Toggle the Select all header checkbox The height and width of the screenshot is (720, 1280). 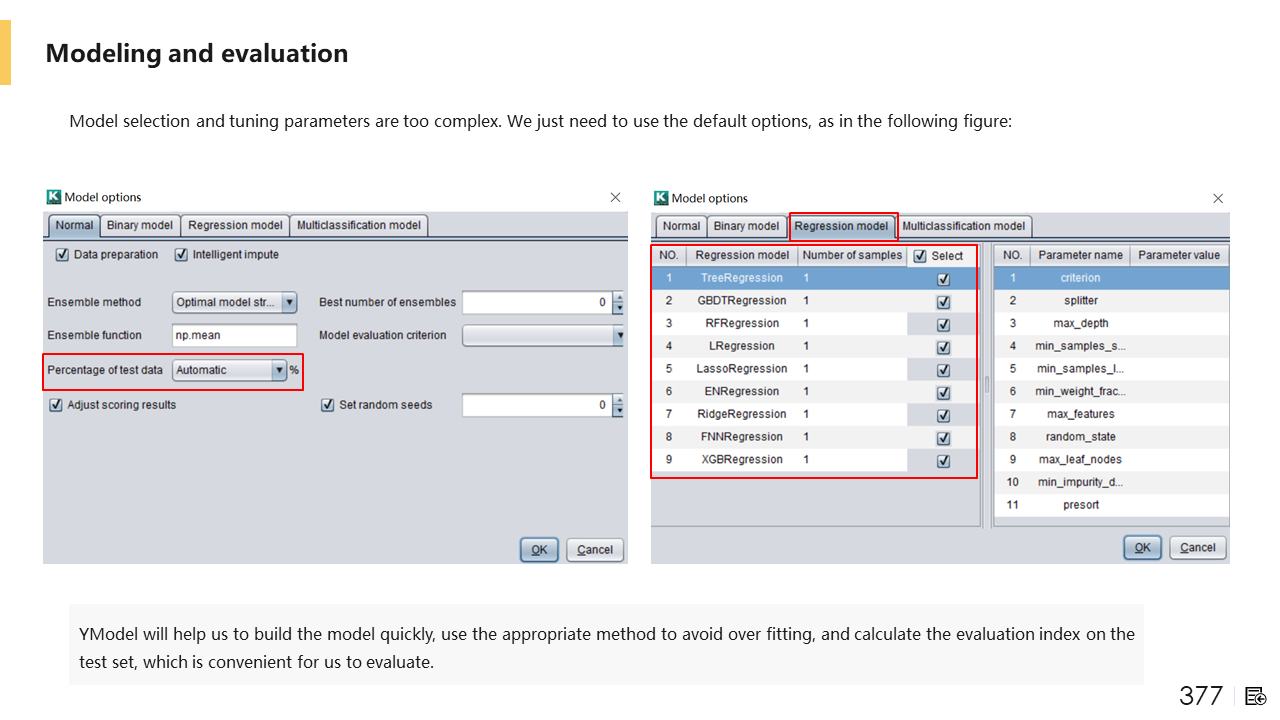[x=920, y=256]
